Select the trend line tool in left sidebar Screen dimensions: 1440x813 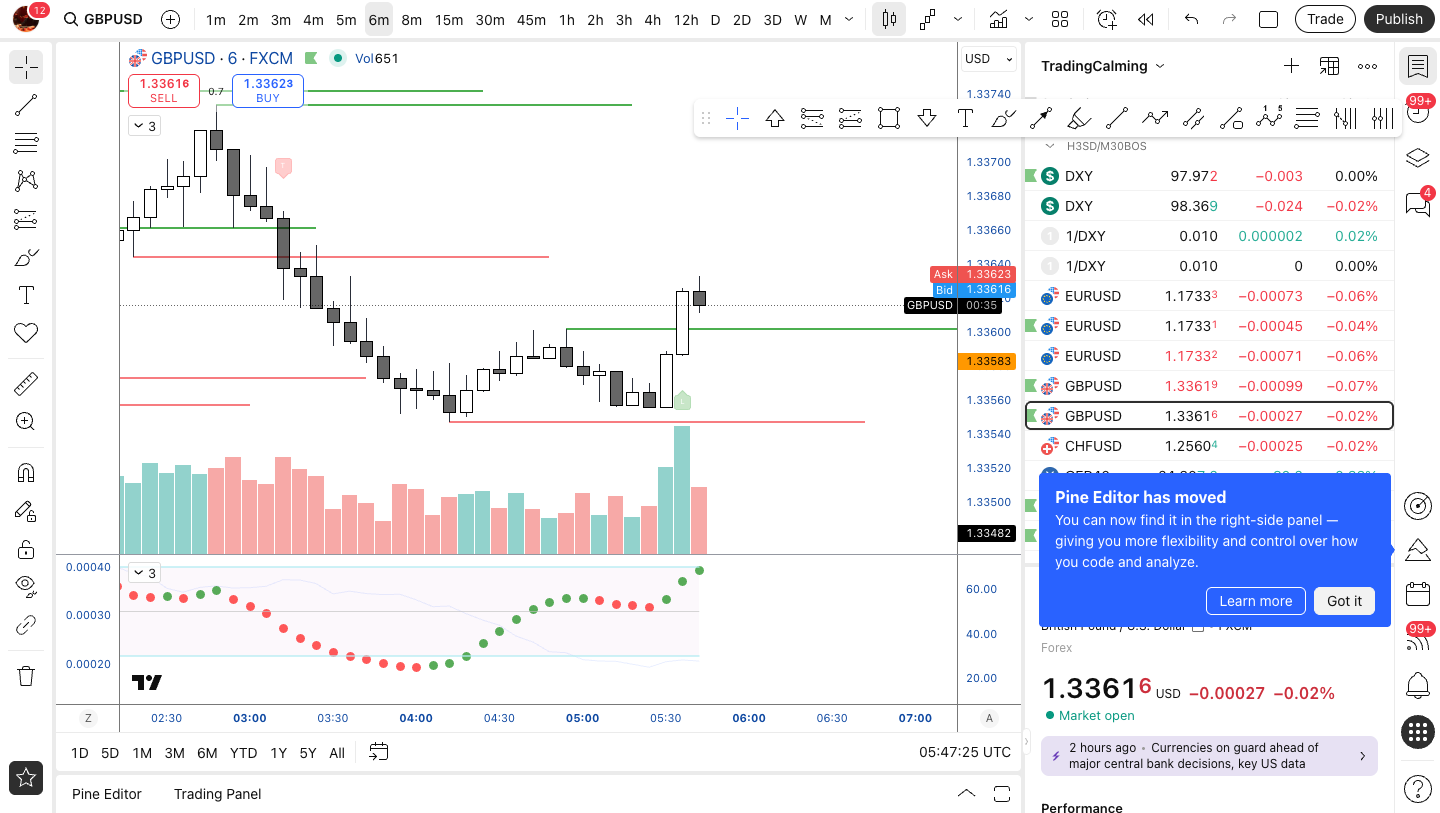coord(26,105)
